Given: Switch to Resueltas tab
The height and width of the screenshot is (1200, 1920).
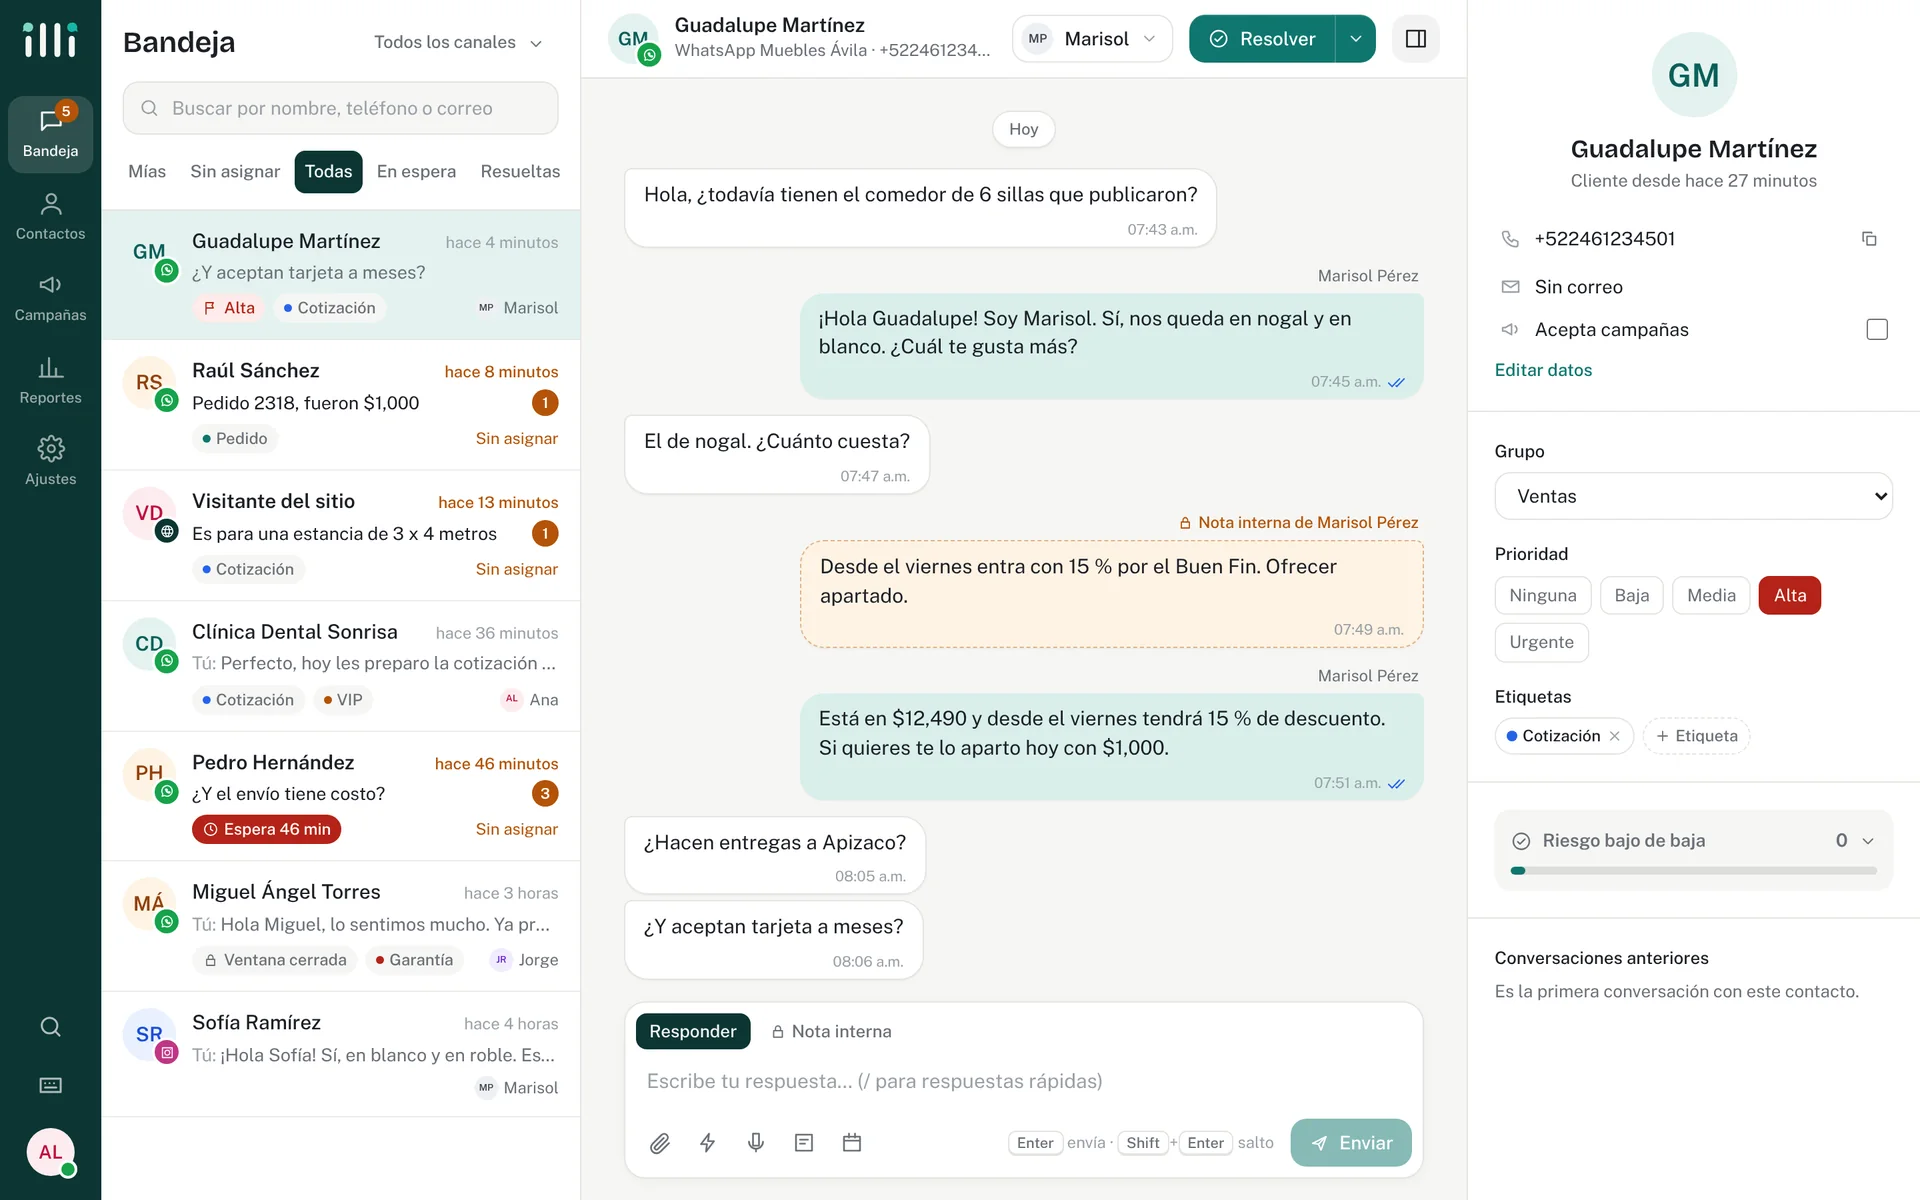Looking at the screenshot, I should click(x=520, y=171).
